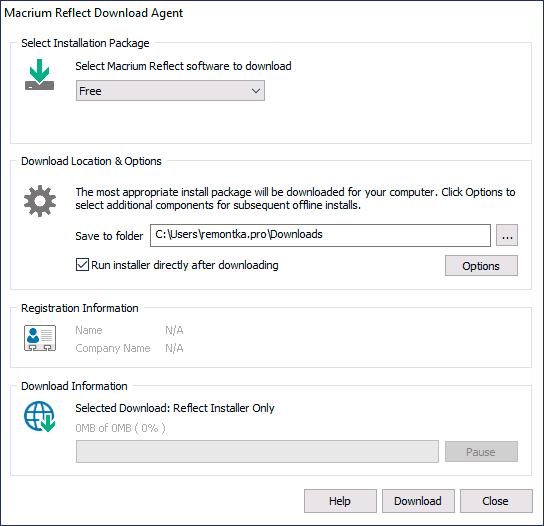Click the Company Name N/A value
Viewport: 544px width, 526px height.
[174, 348]
